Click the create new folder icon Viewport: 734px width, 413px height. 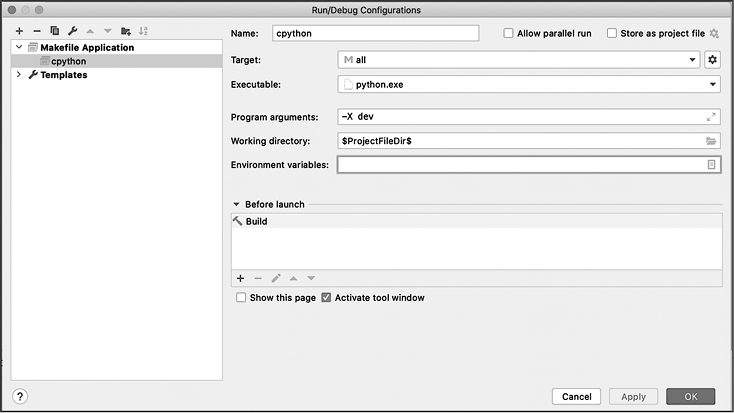point(126,31)
